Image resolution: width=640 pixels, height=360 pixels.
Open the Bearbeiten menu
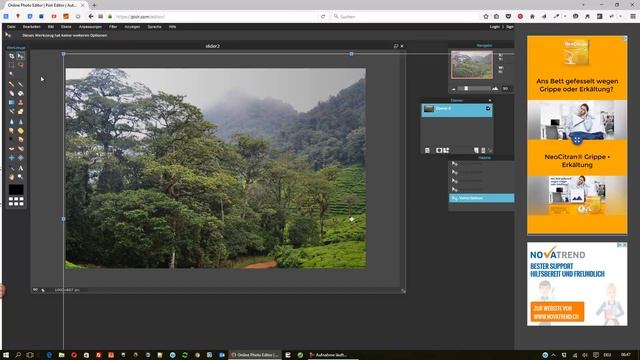point(31,27)
